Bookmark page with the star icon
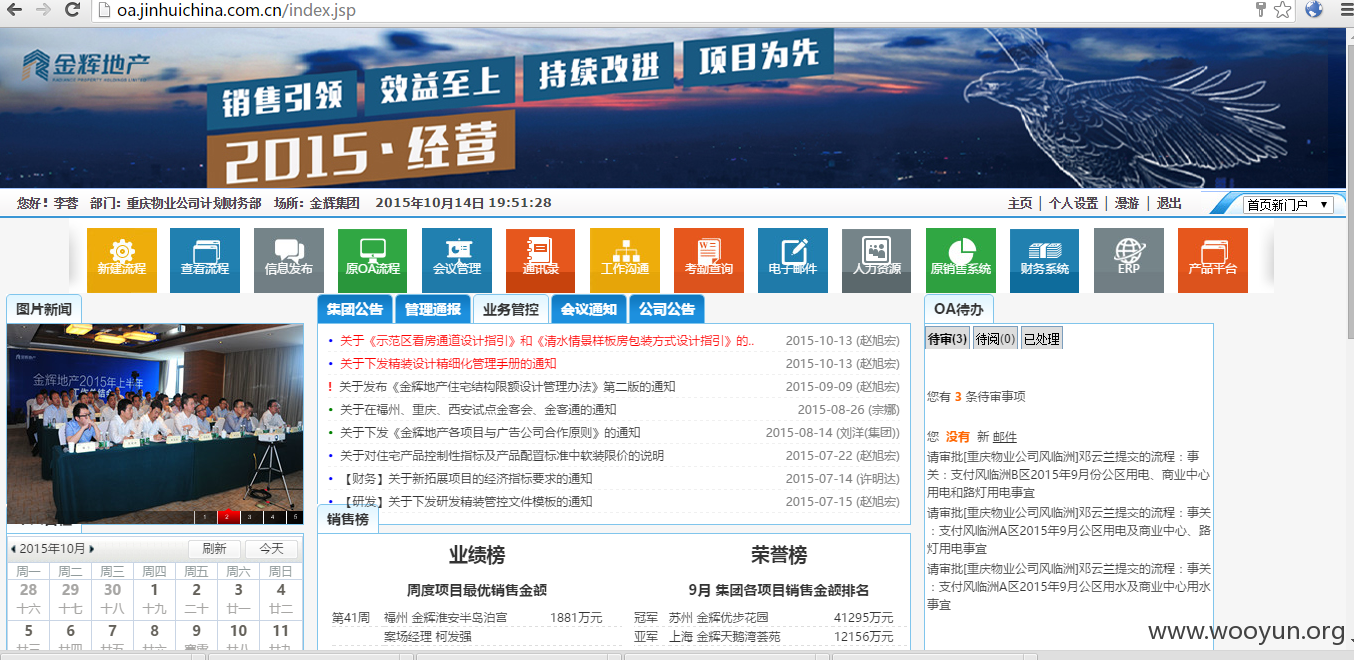Viewport: 1354px width, 660px height. pos(1282,10)
